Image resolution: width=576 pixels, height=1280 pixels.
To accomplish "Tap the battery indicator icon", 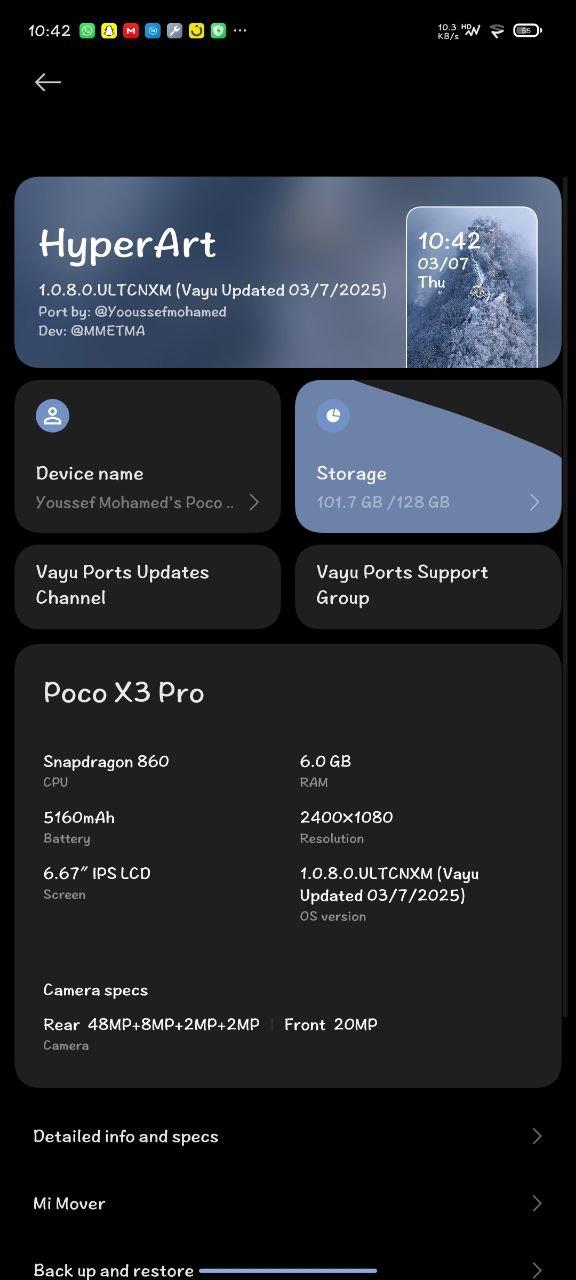I will [527, 31].
